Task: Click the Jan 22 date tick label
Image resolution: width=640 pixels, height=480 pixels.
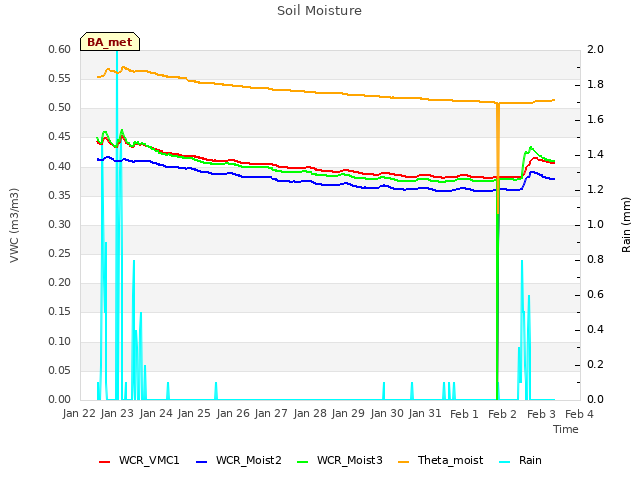Action: tap(79, 414)
